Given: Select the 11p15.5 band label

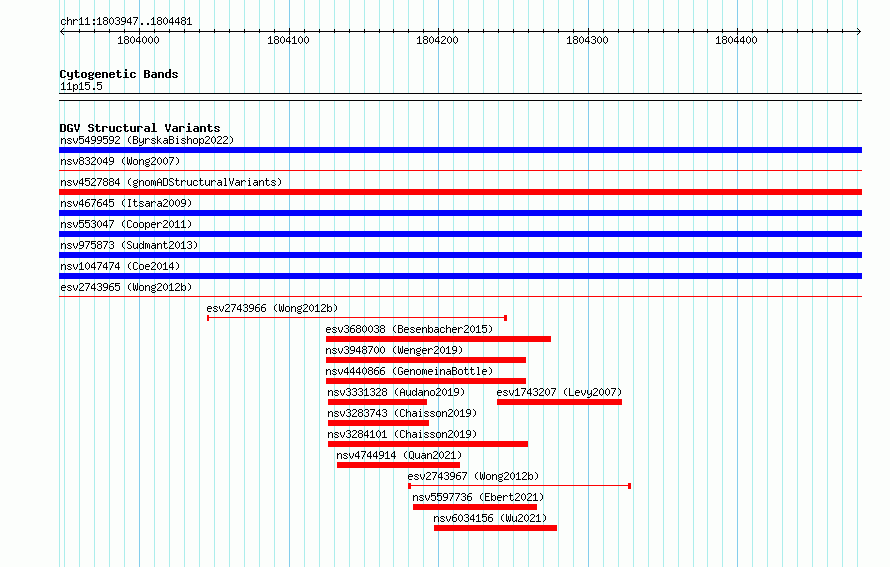Looking at the screenshot, I should point(81,86).
